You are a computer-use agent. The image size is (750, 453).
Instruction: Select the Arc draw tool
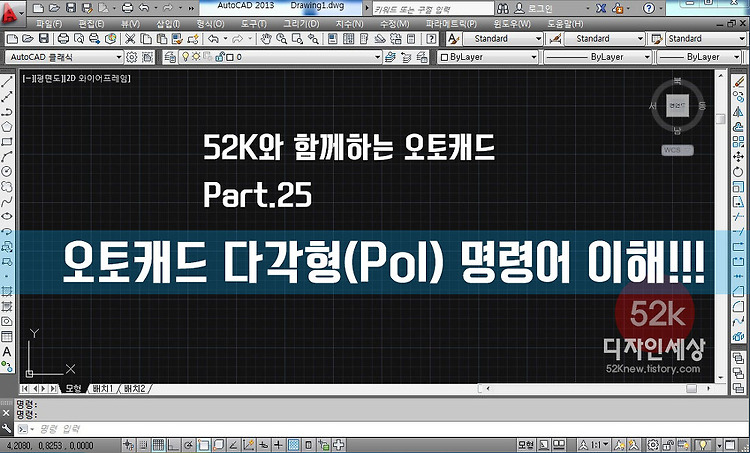(x=7, y=156)
